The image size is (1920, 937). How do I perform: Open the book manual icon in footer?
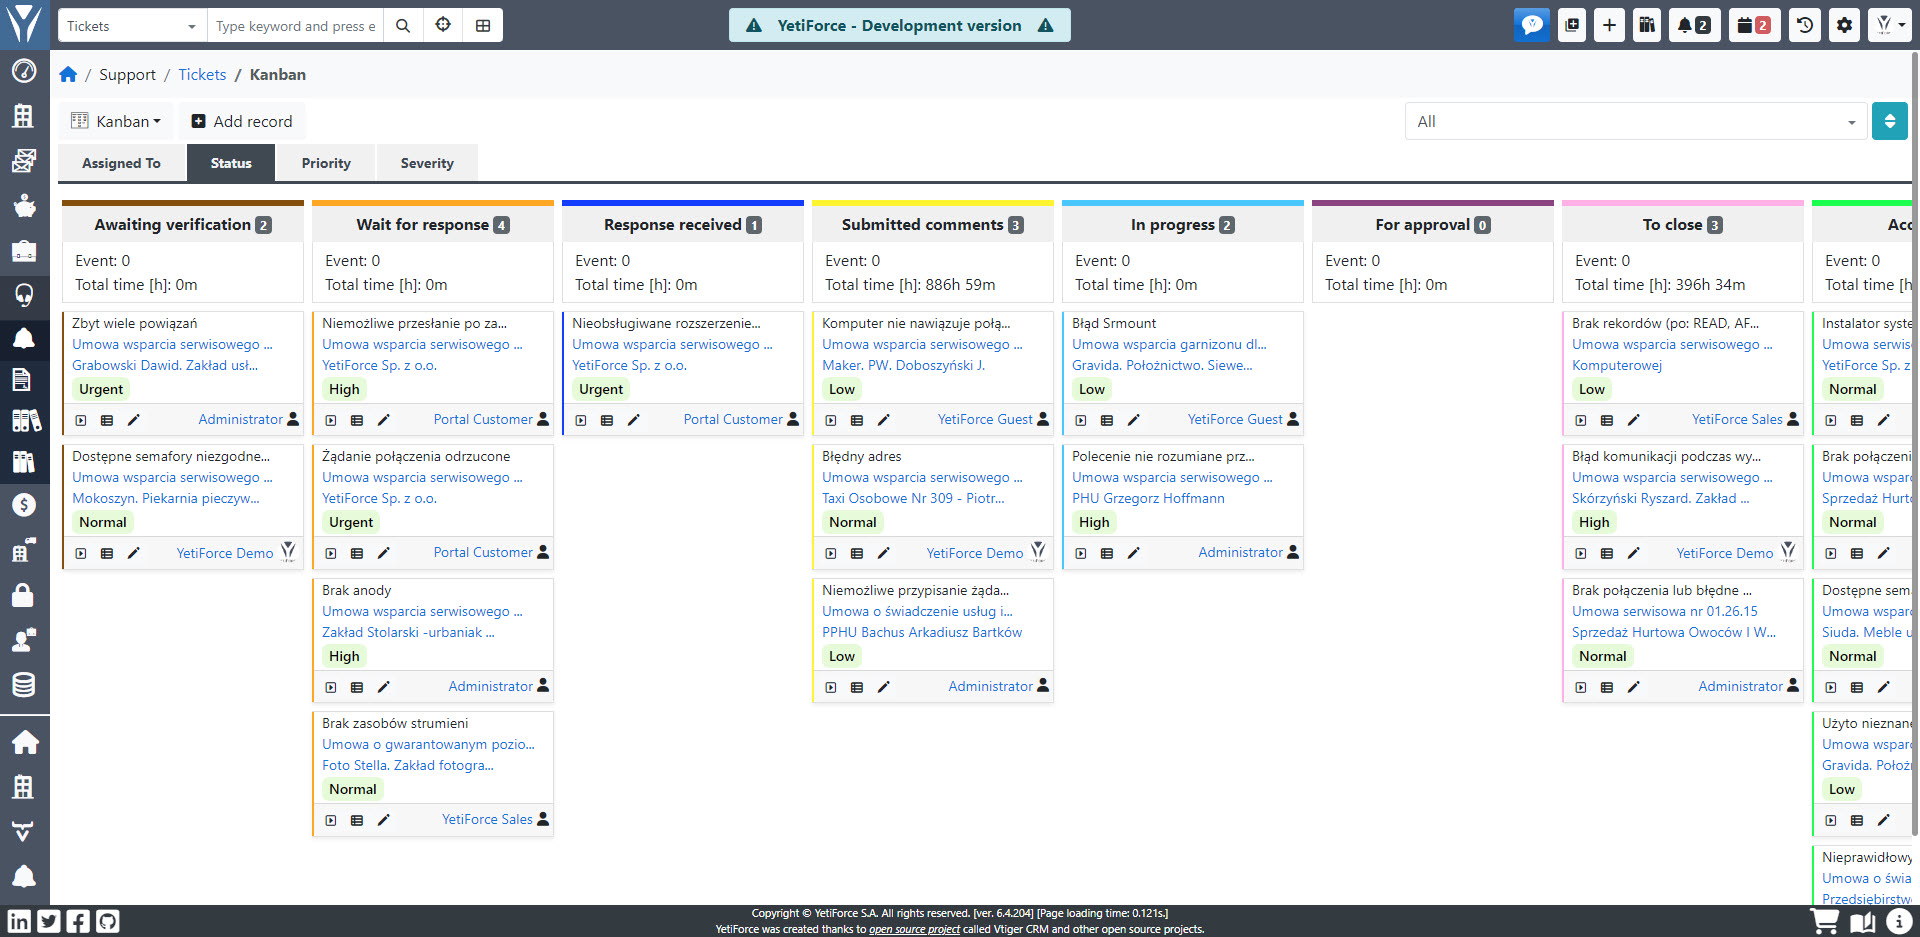click(x=1863, y=921)
